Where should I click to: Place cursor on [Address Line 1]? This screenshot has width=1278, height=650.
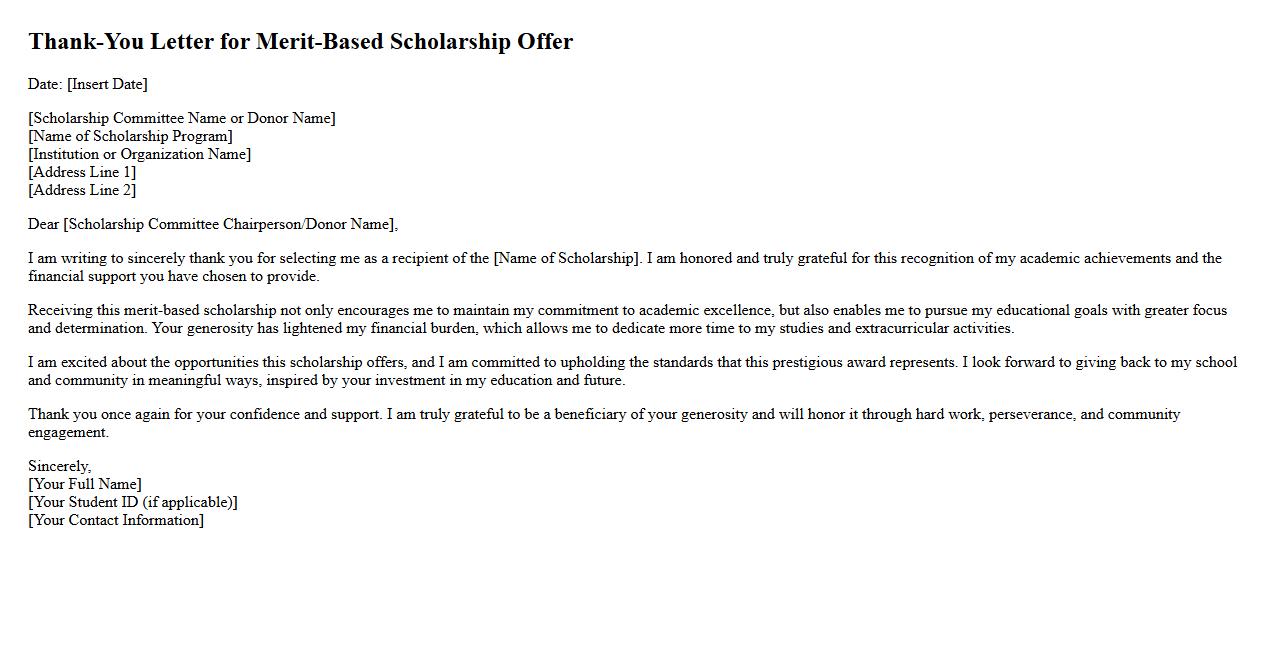tap(82, 172)
